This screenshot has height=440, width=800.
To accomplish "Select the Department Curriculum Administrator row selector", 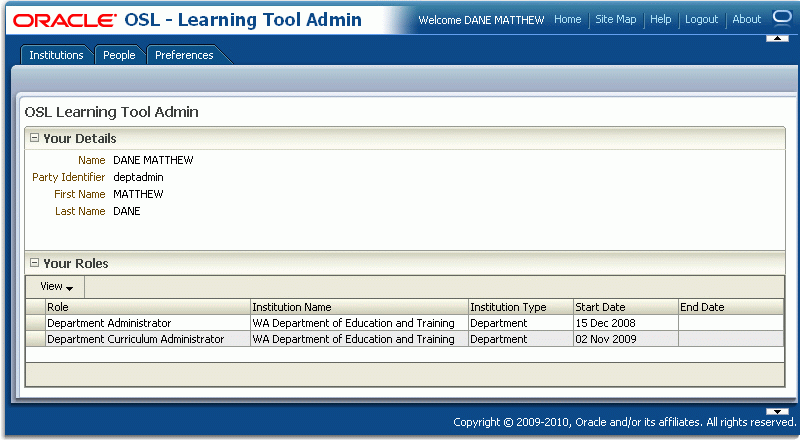I will point(36,339).
